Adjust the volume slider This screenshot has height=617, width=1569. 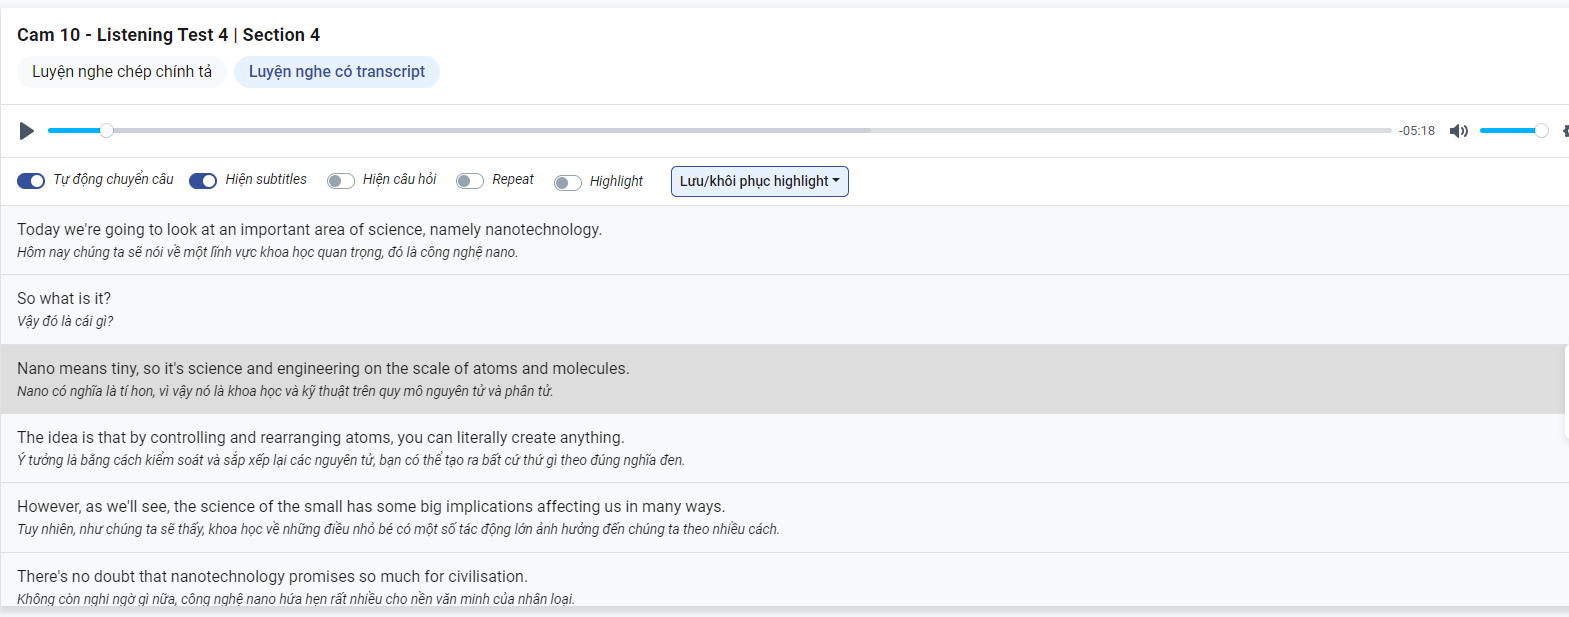click(x=1513, y=131)
